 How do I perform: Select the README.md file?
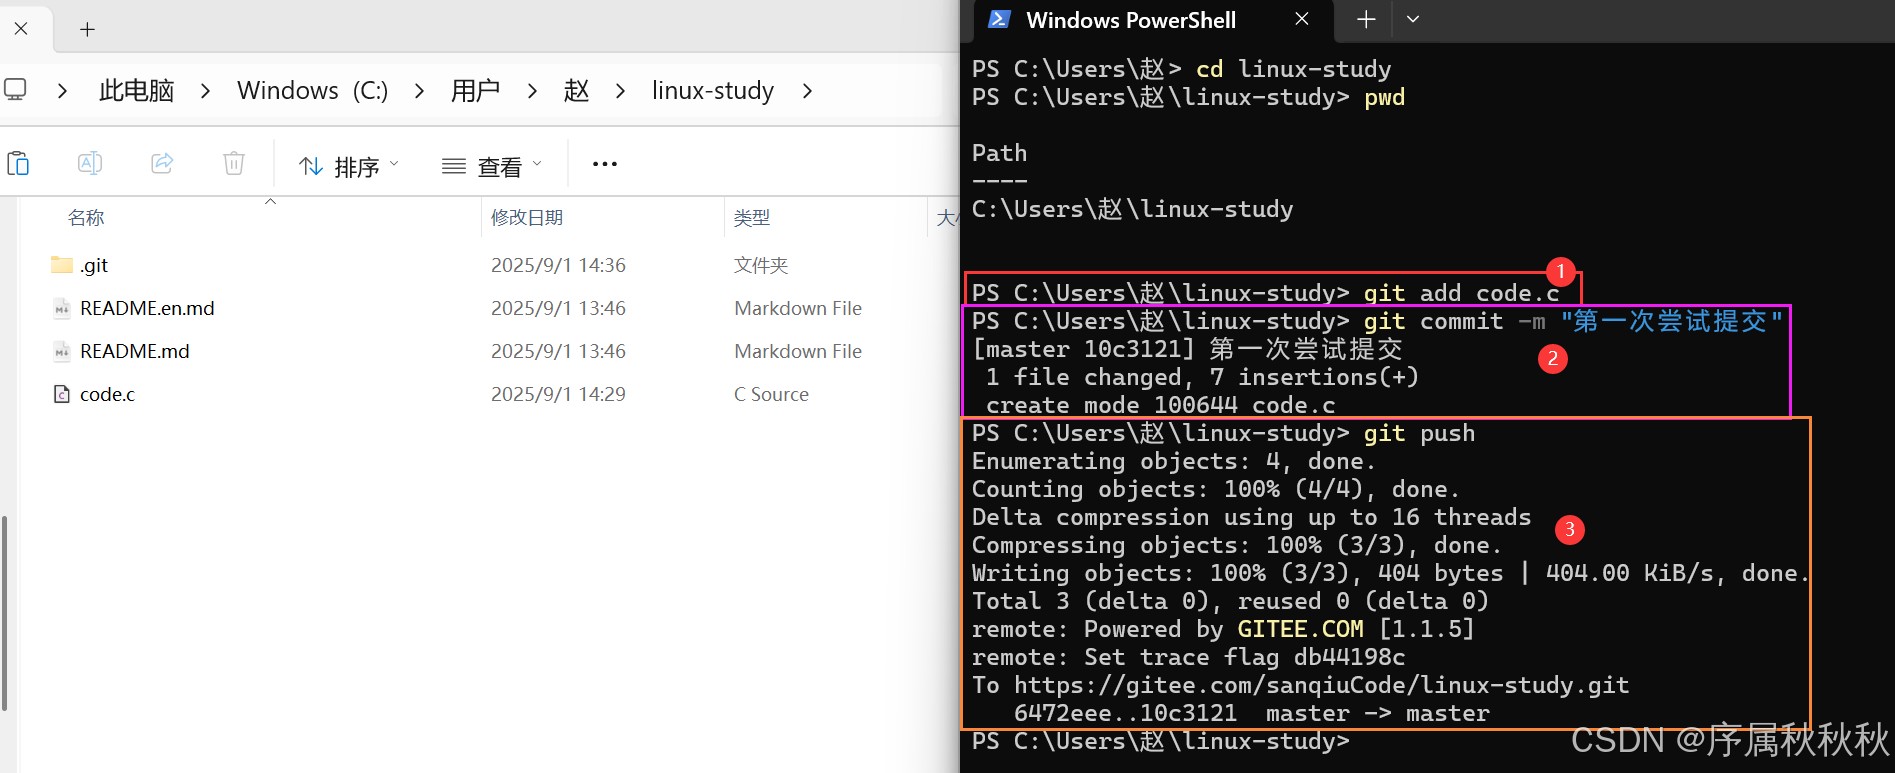tap(135, 351)
